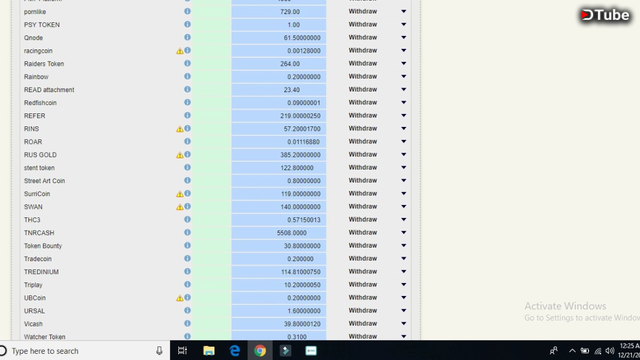Open SWAN info icon
Screen dimensions: 640x360
click(x=187, y=207)
